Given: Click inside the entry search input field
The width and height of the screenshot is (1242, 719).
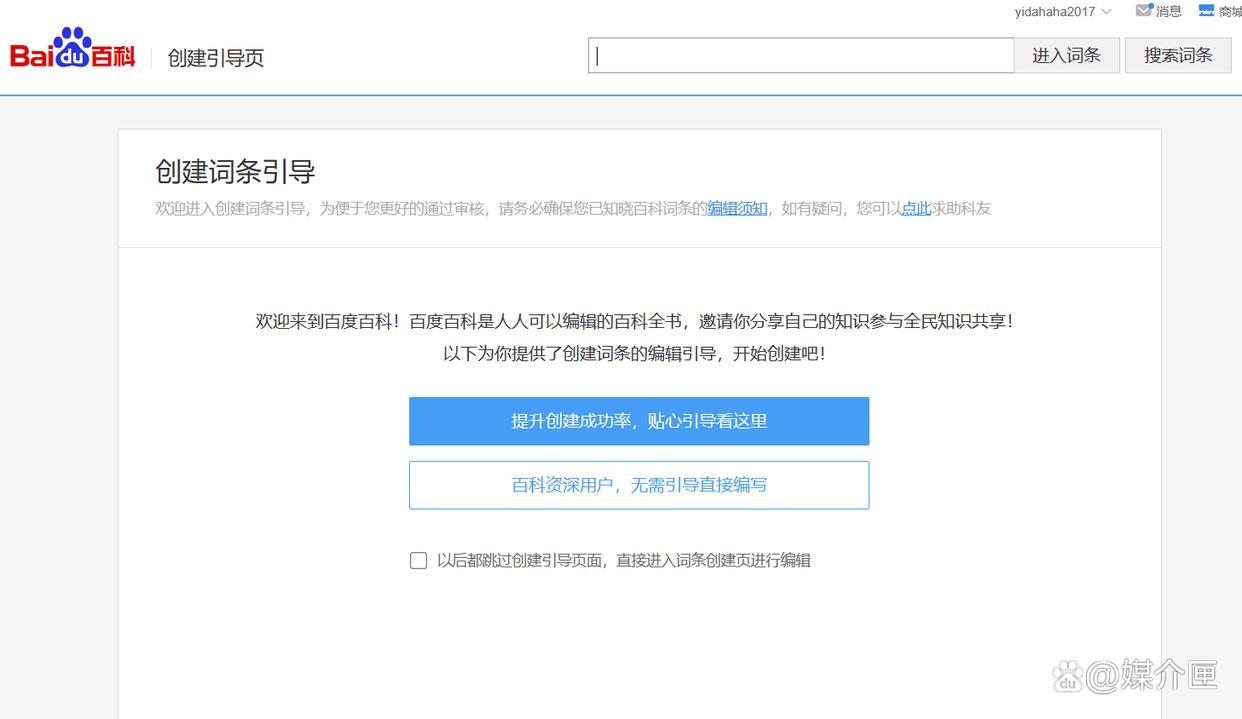Looking at the screenshot, I should [800, 55].
